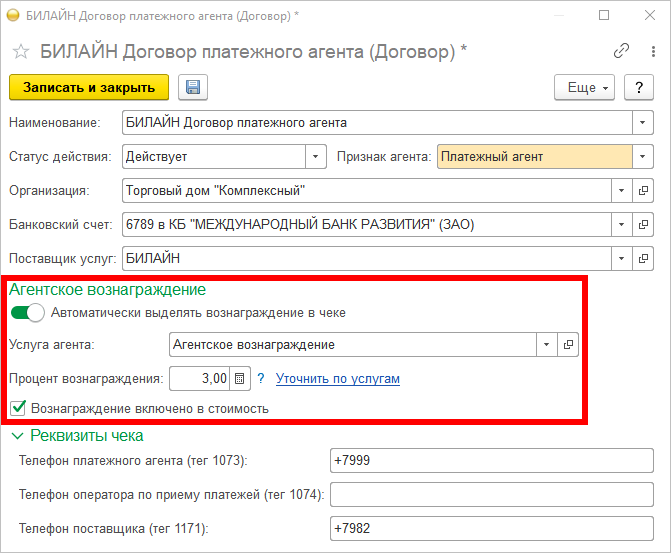Click the yellow 1C application icon in title bar
Screen dimensions: 671x553
[13, 15]
